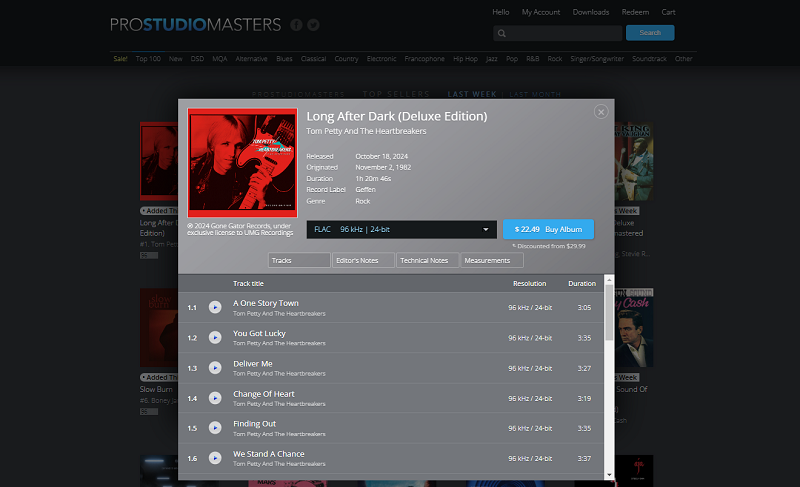Open the Cart link

668,12
